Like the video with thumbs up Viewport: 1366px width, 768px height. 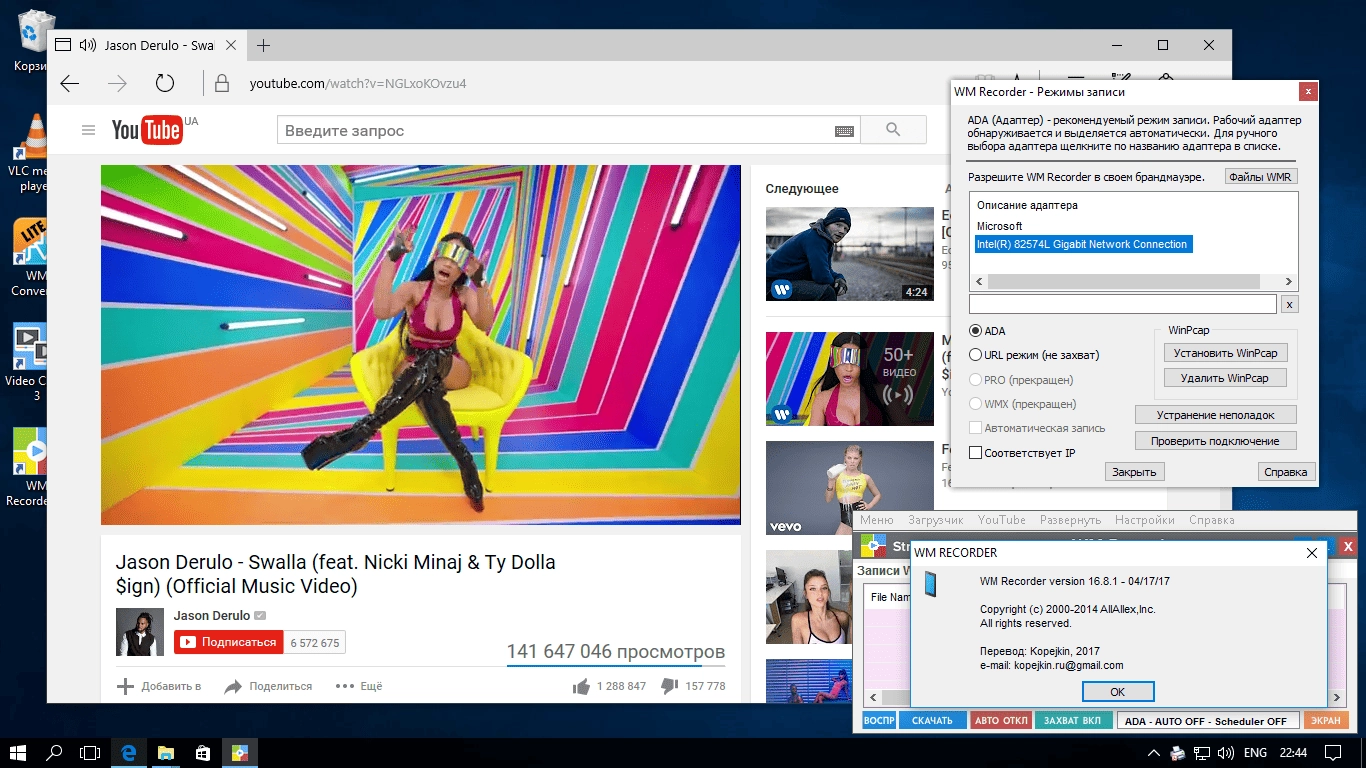point(581,686)
